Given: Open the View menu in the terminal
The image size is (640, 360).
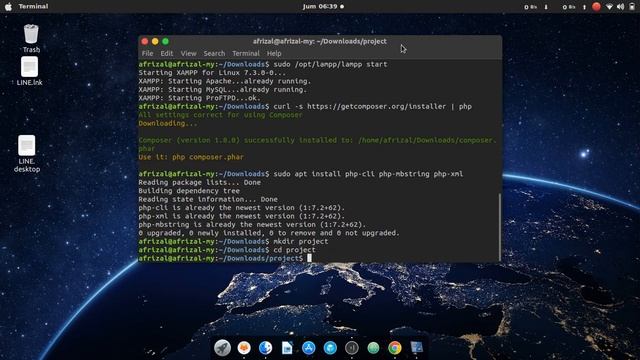Looking at the screenshot, I should click(x=188, y=53).
